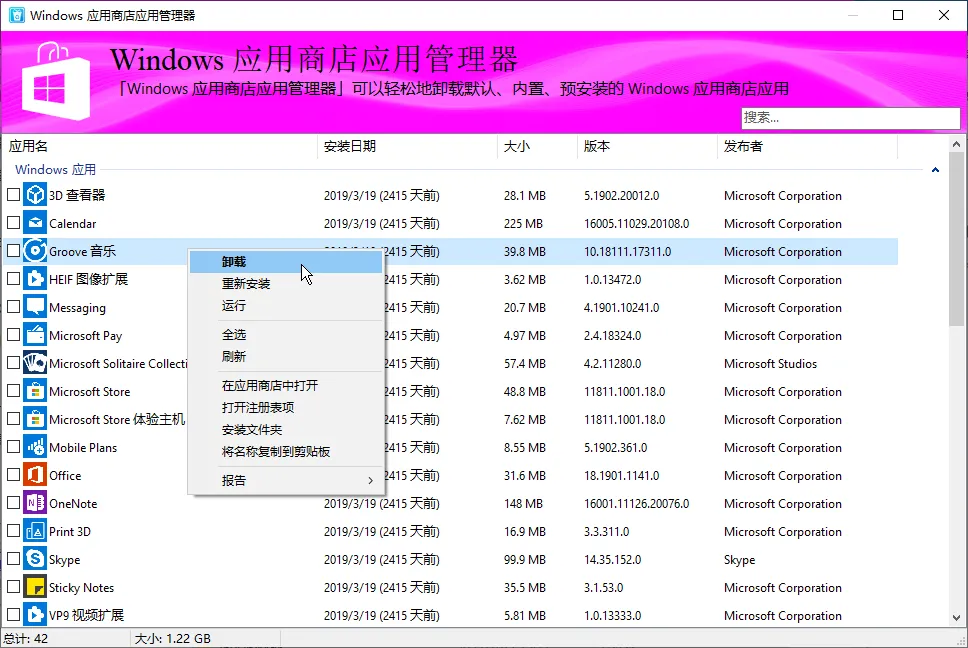Check the 3D 查看器 checkbox

[x=14, y=195]
